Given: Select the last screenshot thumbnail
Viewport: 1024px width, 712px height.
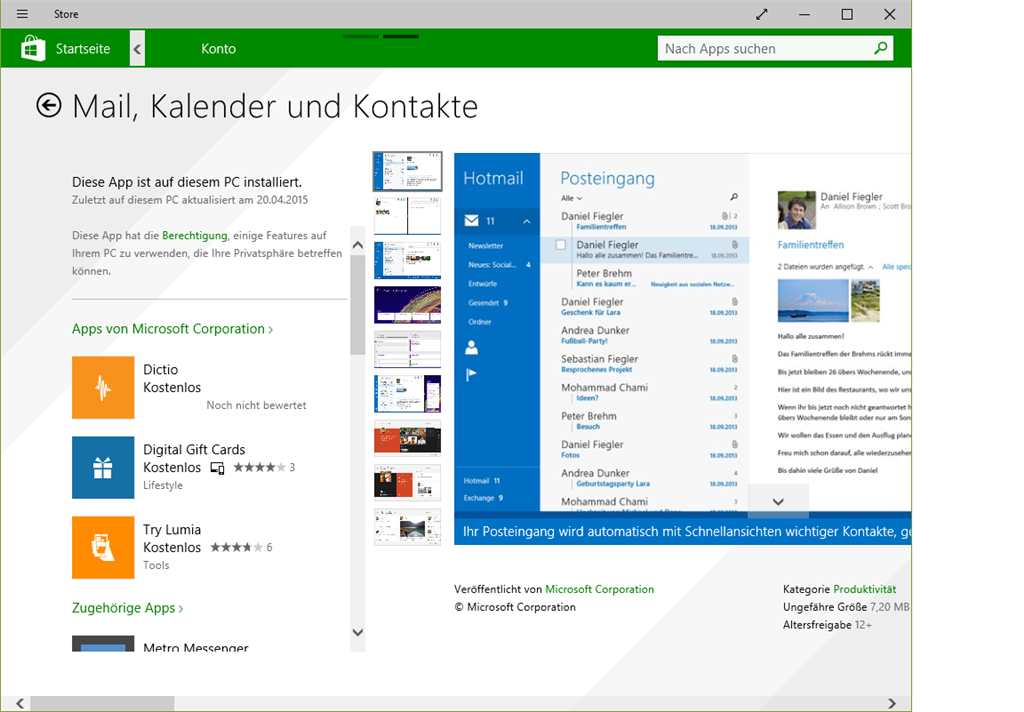Looking at the screenshot, I should [408, 526].
